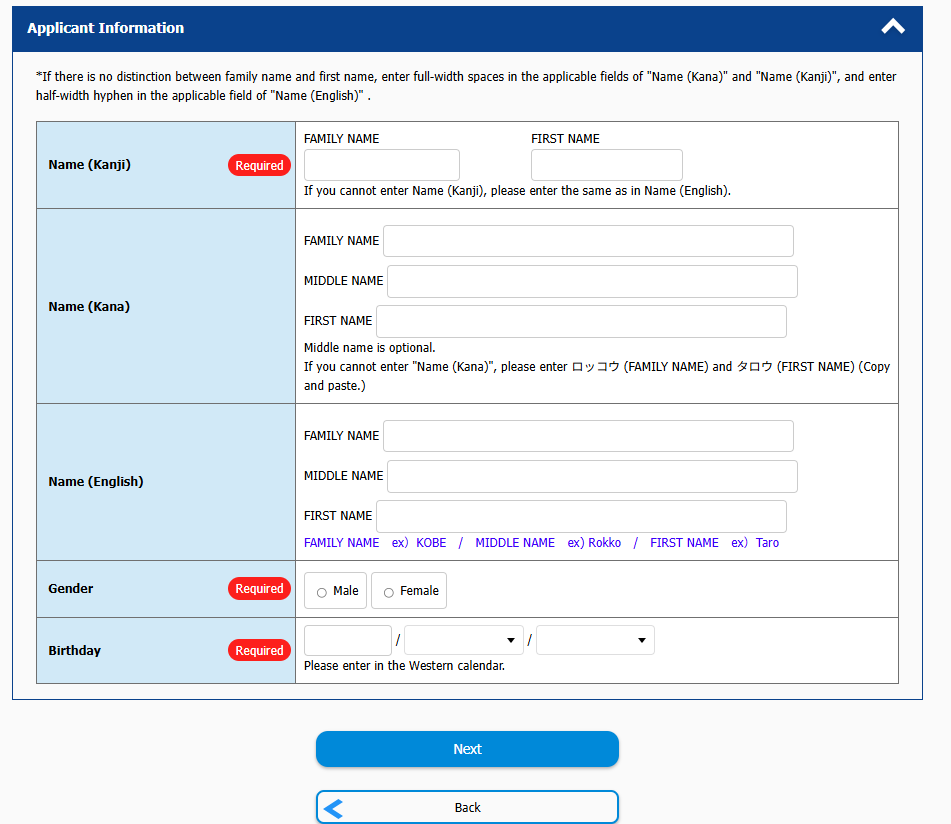Open the birthday day dropdown
This screenshot has height=824, width=951.
[x=595, y=640]
